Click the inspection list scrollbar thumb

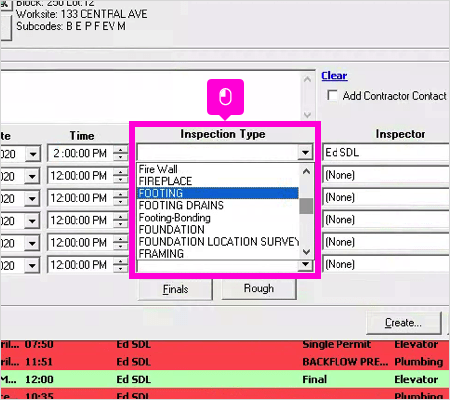306,206
